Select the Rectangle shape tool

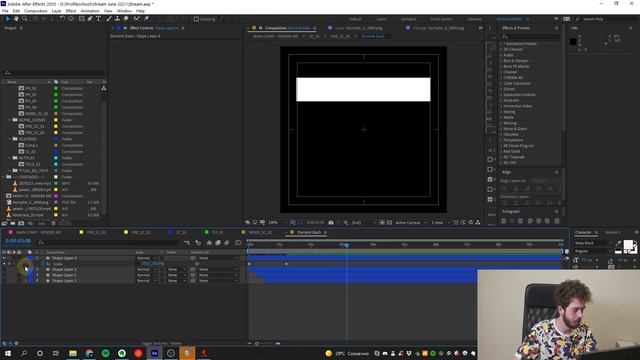82,19
